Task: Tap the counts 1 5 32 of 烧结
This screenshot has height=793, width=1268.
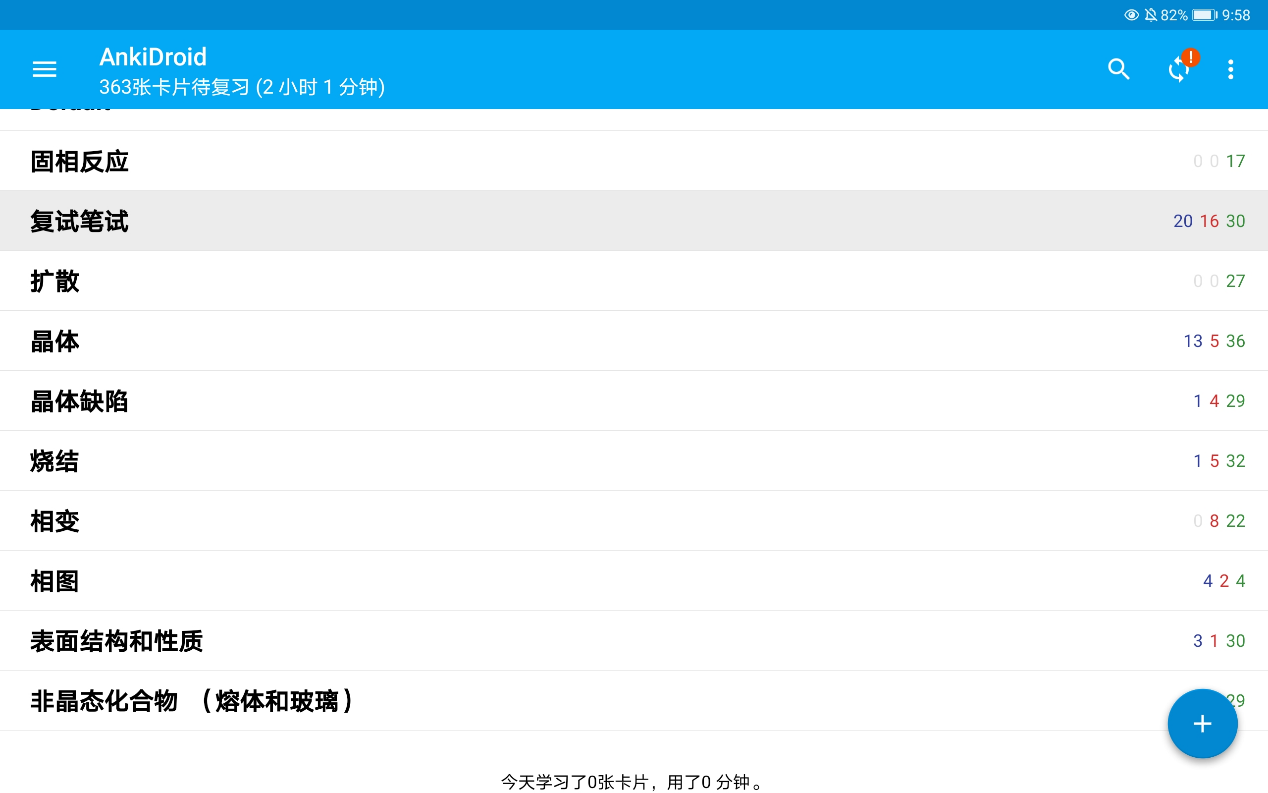Action: (1220, 461)
